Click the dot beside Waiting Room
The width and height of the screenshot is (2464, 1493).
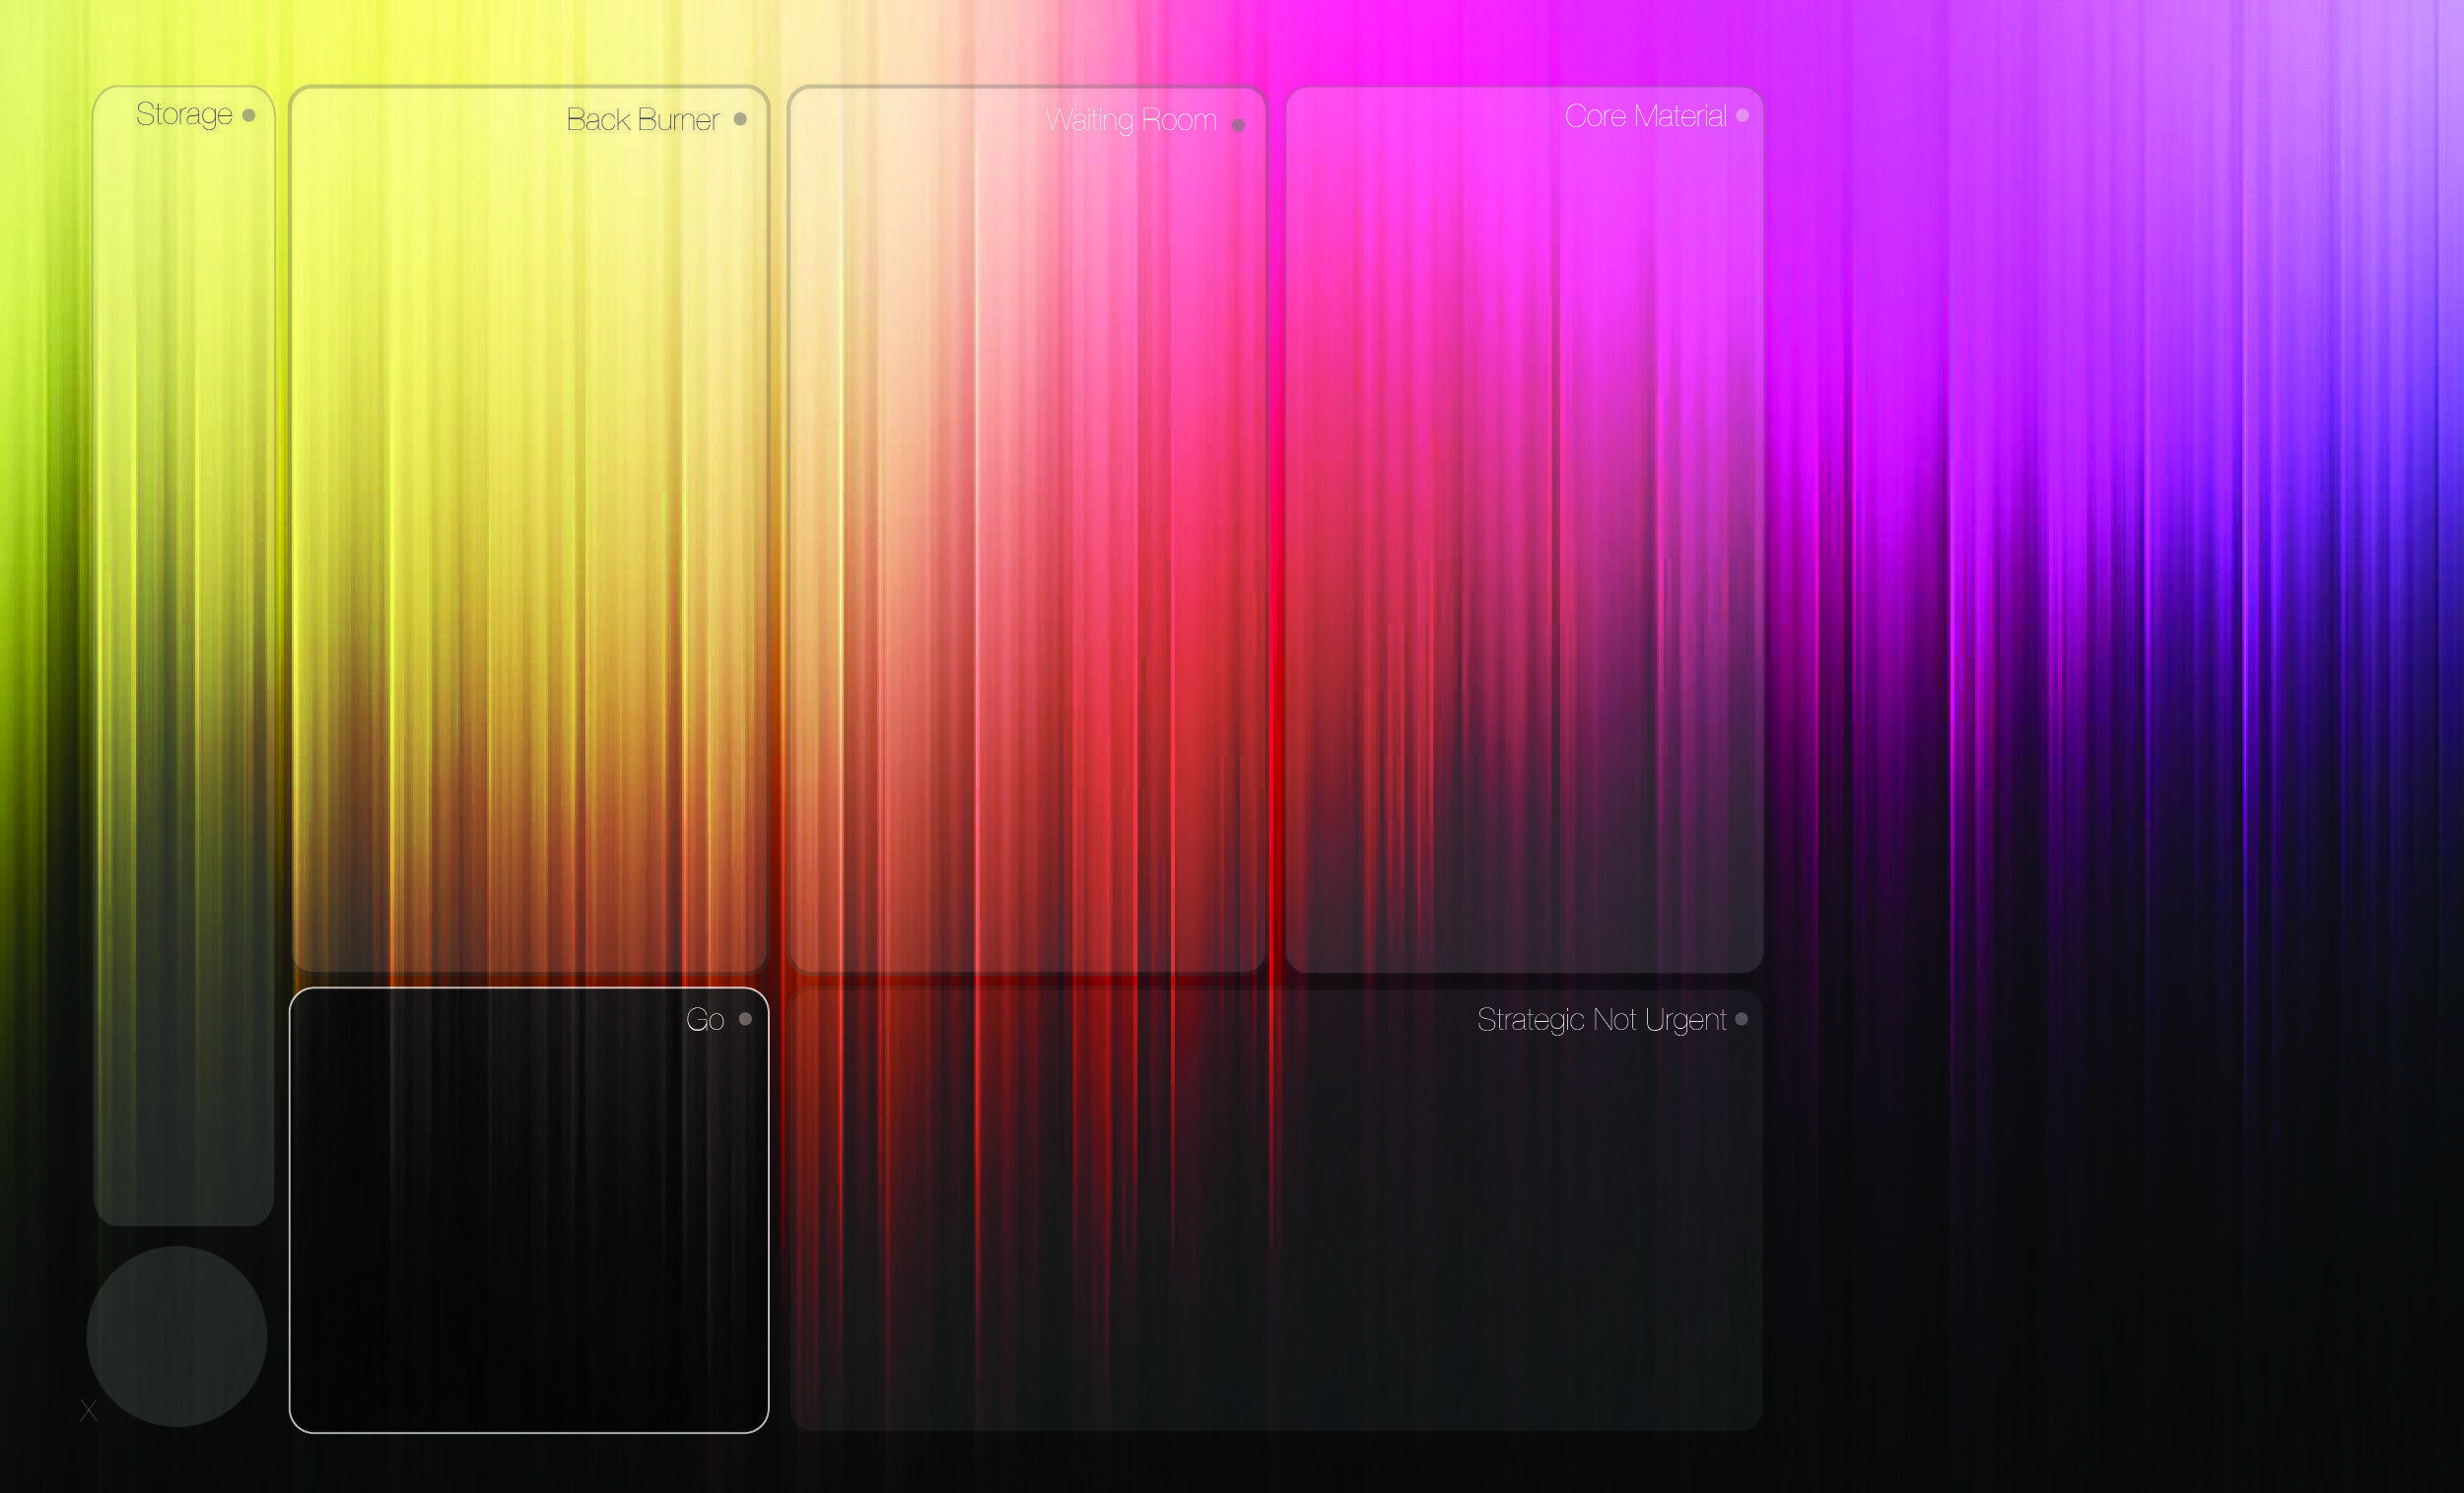(x=1238, y=125)
